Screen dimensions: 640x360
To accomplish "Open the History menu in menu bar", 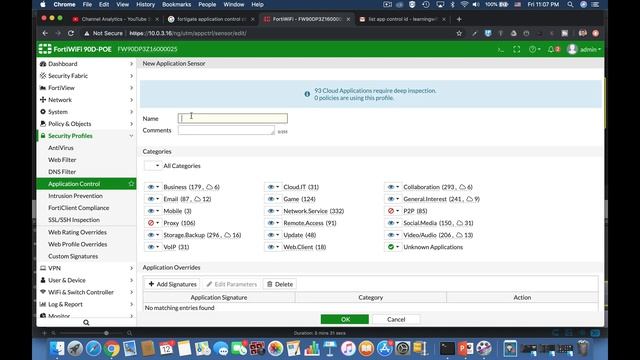I will (145, 4).
